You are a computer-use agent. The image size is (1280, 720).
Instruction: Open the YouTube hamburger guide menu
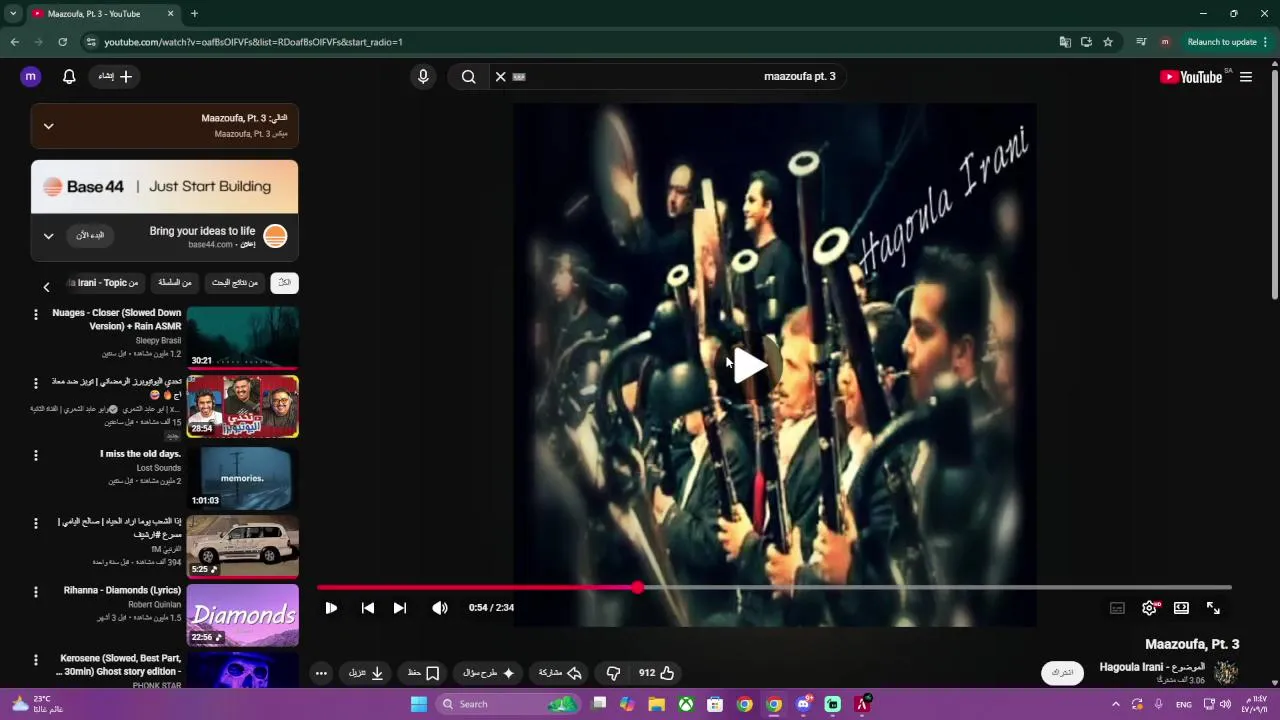[x=1246, y=77]
